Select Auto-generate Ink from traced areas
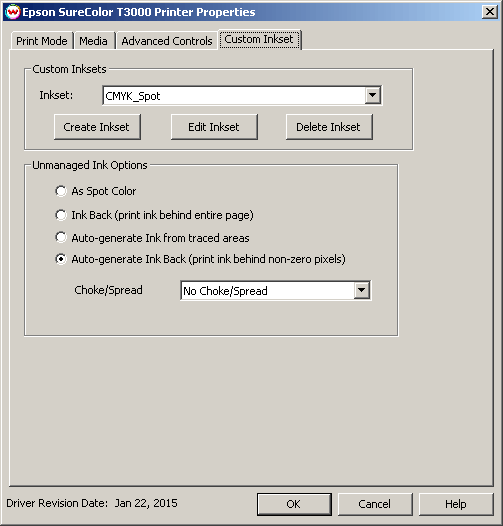Screen dimensions: 503x526 (152, 238)
